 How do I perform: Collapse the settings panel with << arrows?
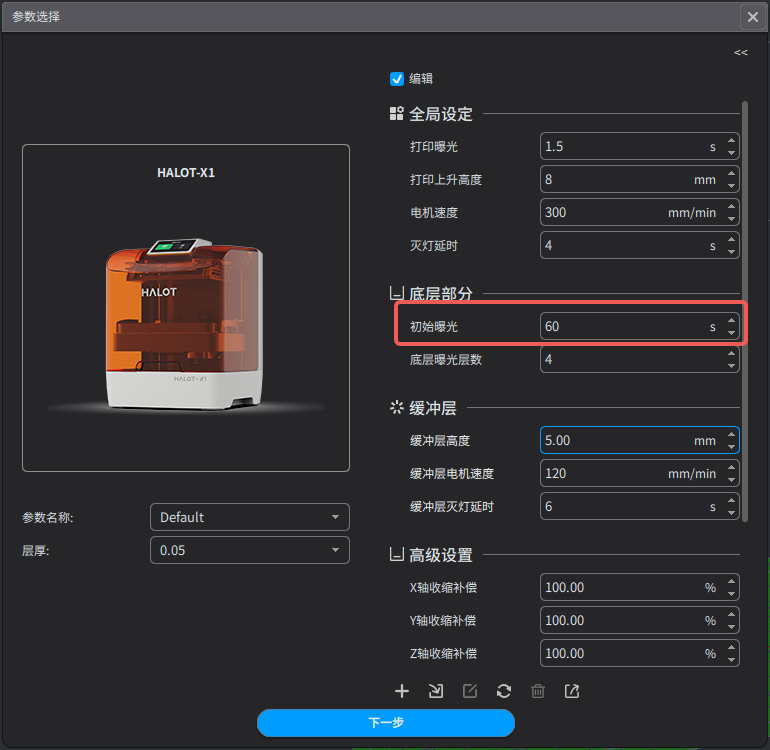741,53
